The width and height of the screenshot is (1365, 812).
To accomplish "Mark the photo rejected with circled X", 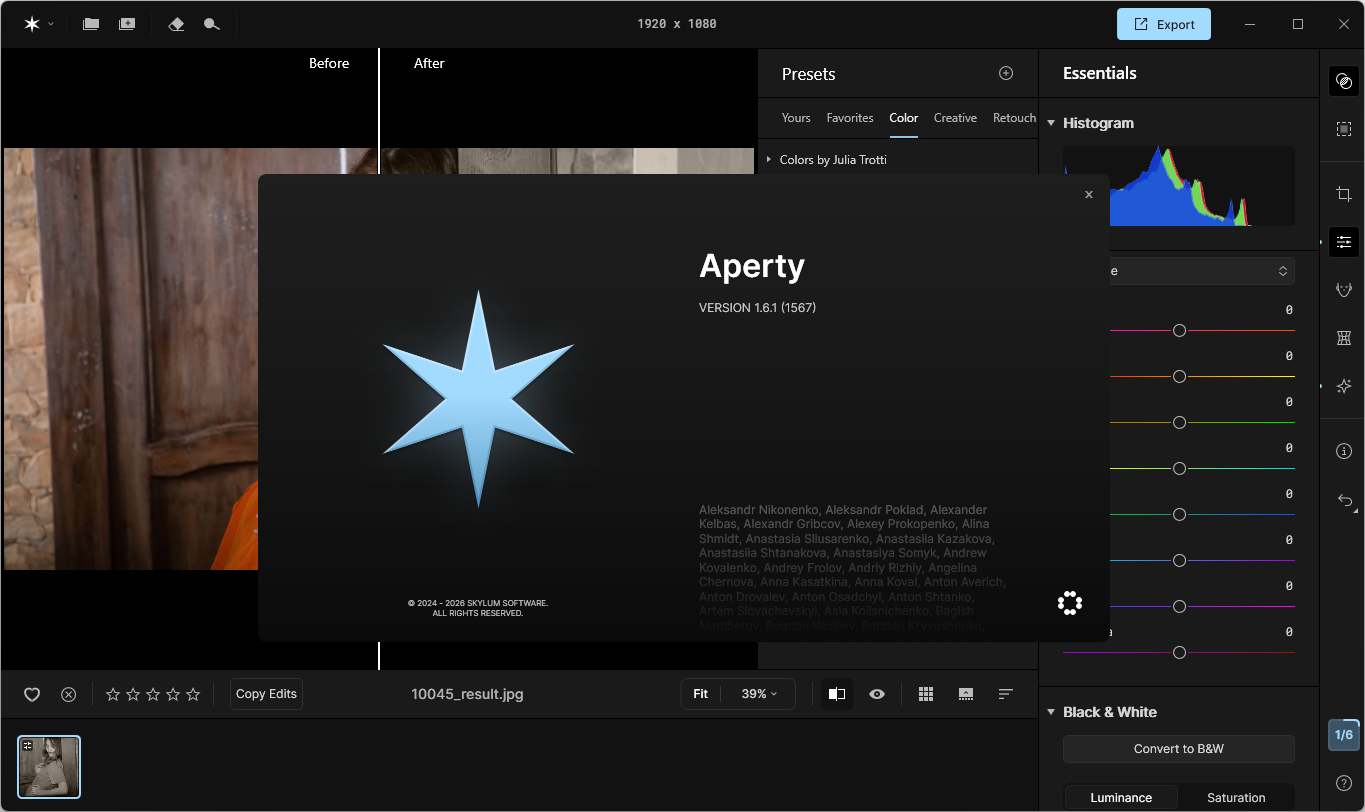I will point(68,694).
